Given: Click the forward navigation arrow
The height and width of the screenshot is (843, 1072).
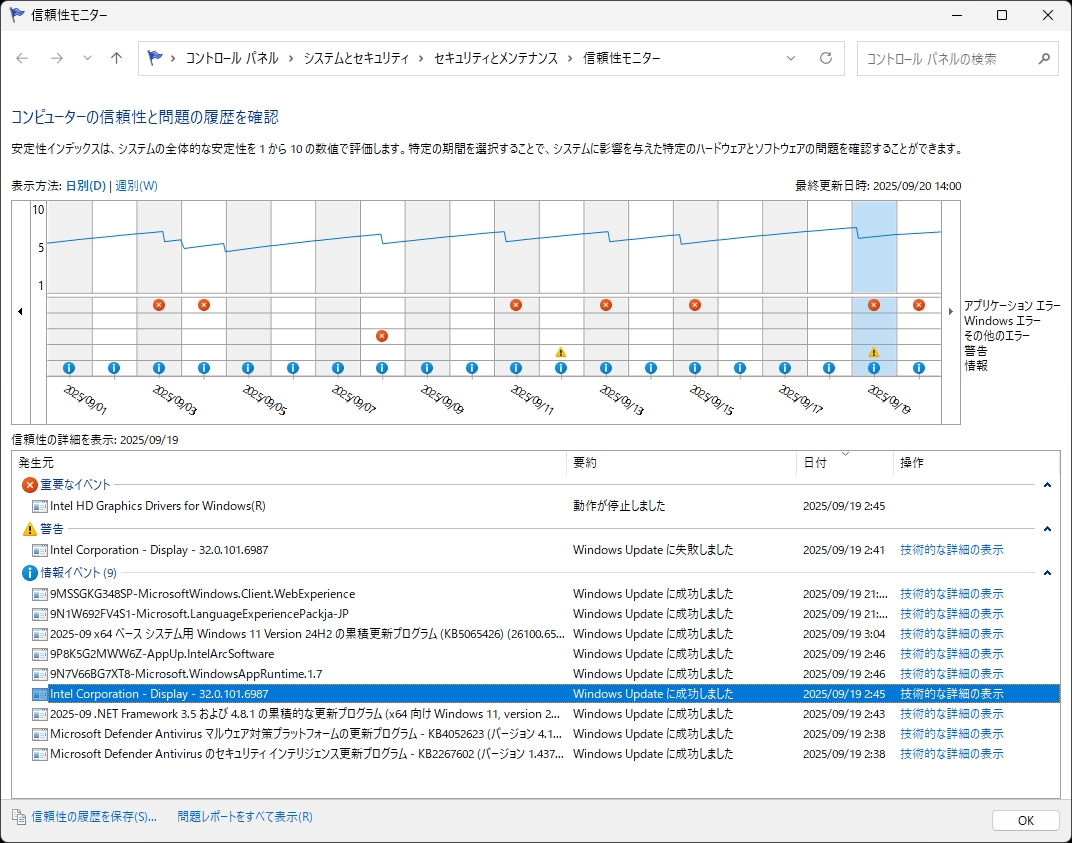Looking at the screenshot, I should (57, 58).
